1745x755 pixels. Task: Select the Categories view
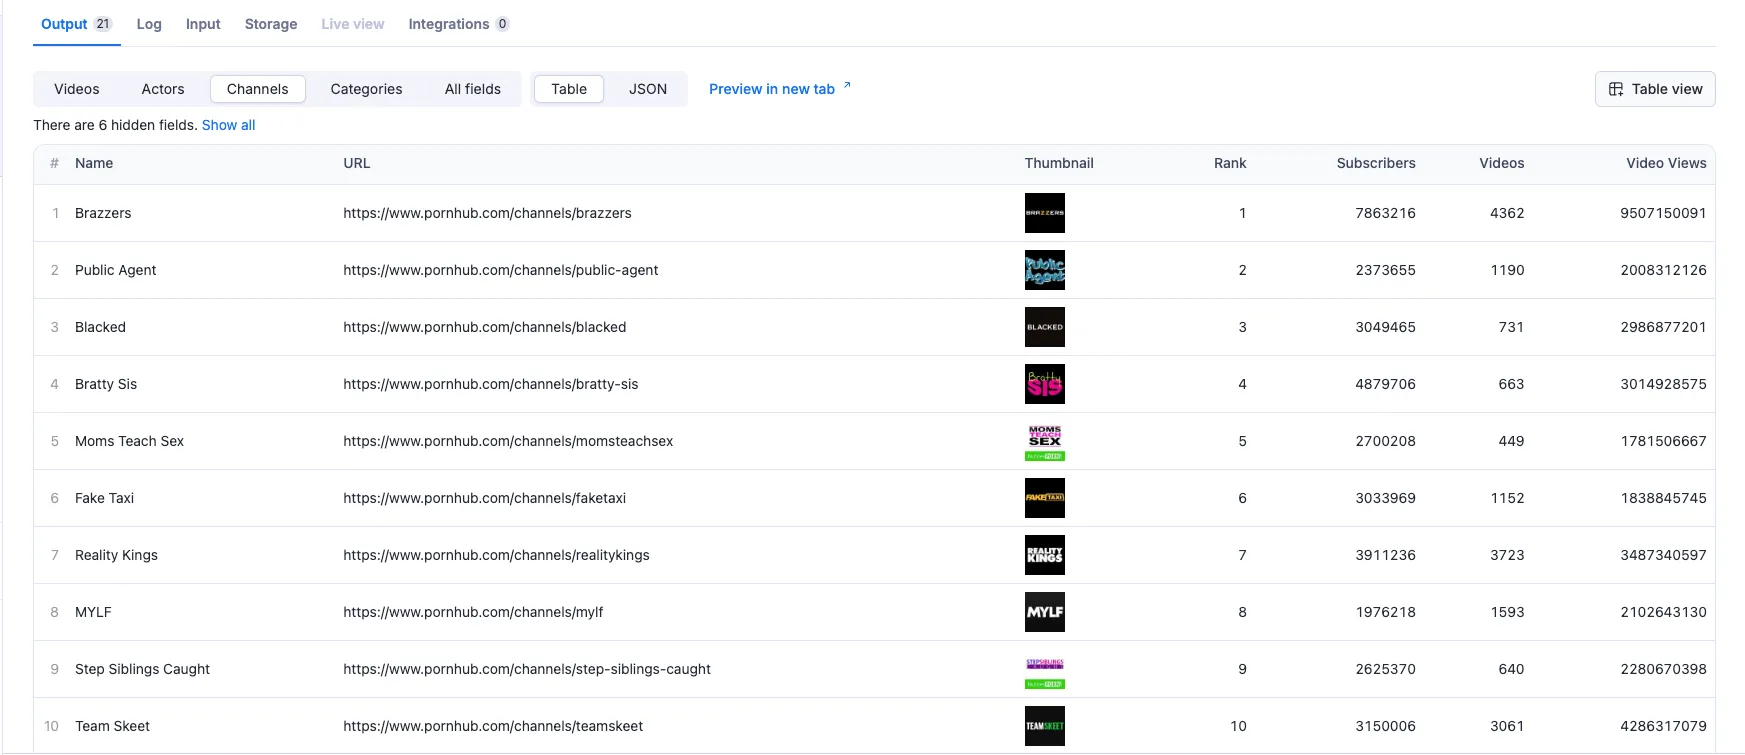366,89
